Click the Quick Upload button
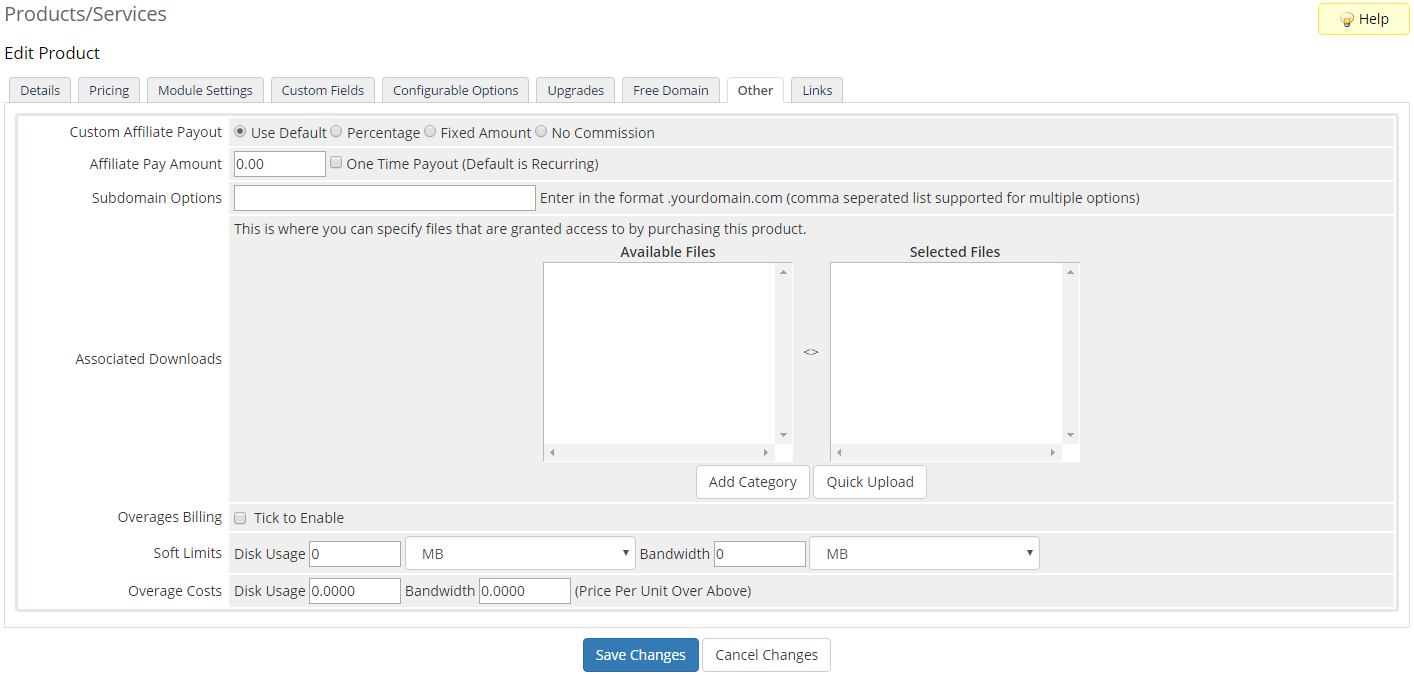This screenshot has height=675, width=1414. tap(870, 482)
